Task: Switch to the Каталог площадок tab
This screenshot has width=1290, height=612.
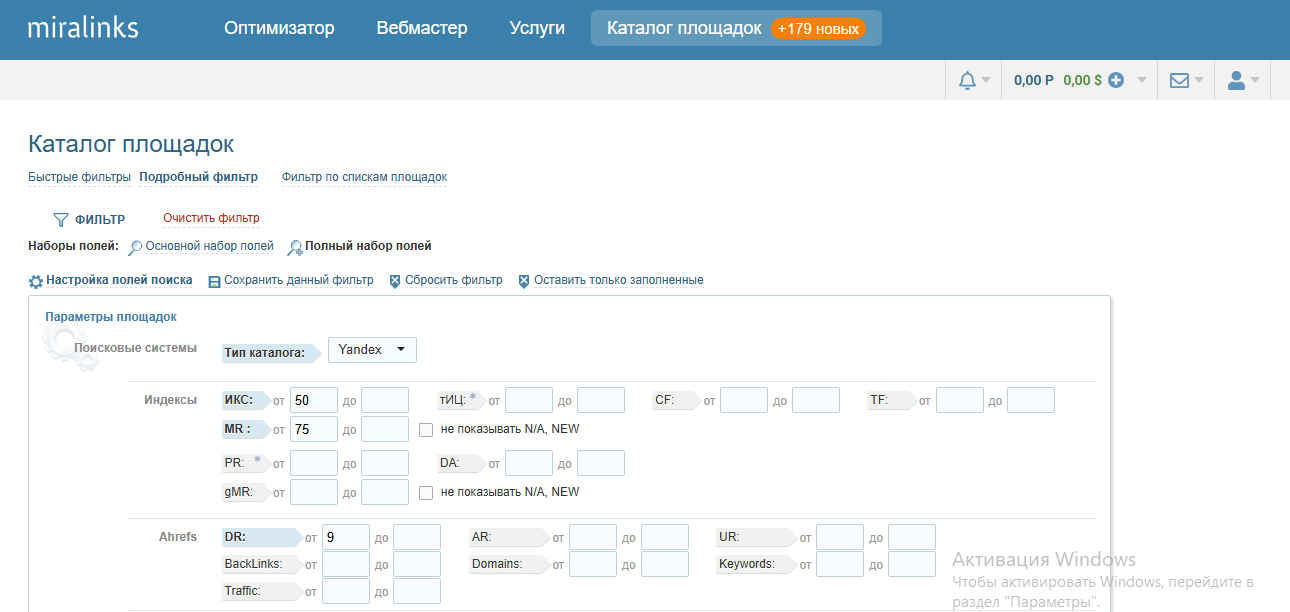Action: click(x=684, y=28)
